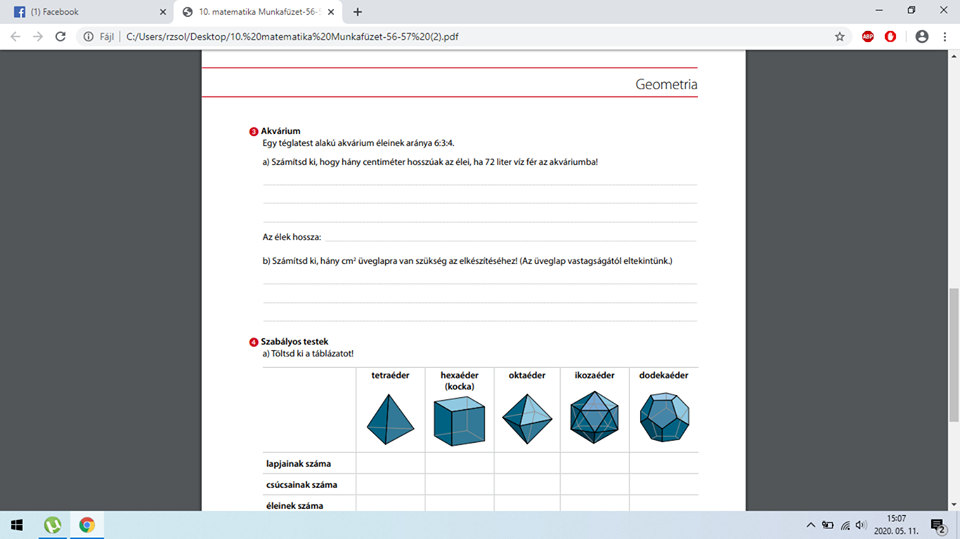Image resolution: width=960 pixels, height=539 pixels.
Task: Open the taskbar clock and date
Action: coord(896,524)
